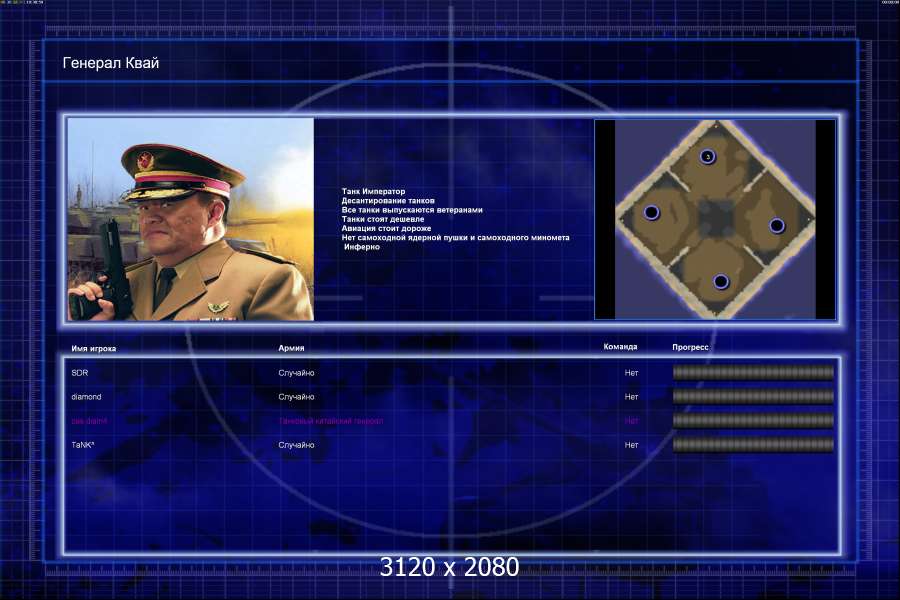Click the 'Танк Император' ability line

(x=373, y=191)
